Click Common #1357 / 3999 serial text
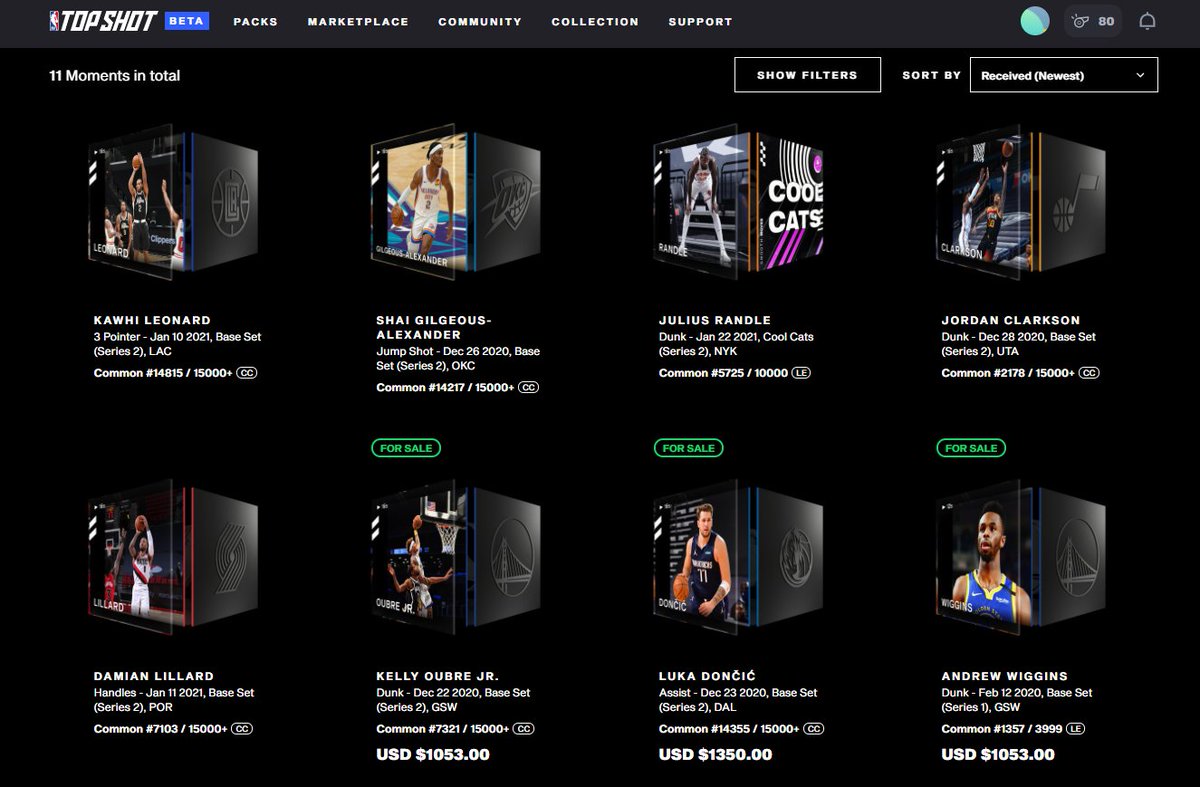The image size is (1200, 787). 1002,729
